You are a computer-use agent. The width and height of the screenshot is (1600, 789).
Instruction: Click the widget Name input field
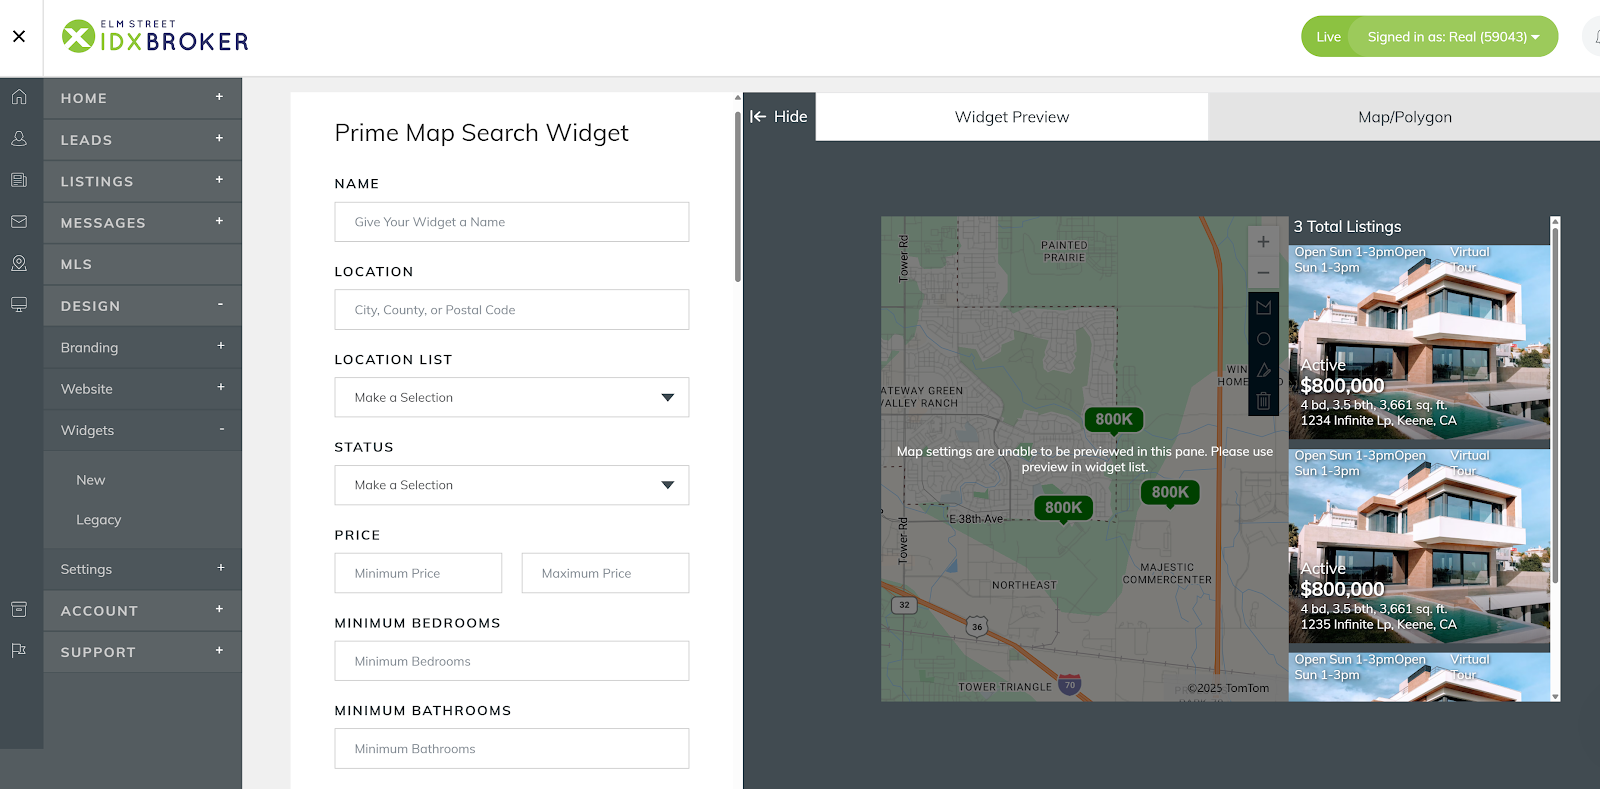pos(511,222)
